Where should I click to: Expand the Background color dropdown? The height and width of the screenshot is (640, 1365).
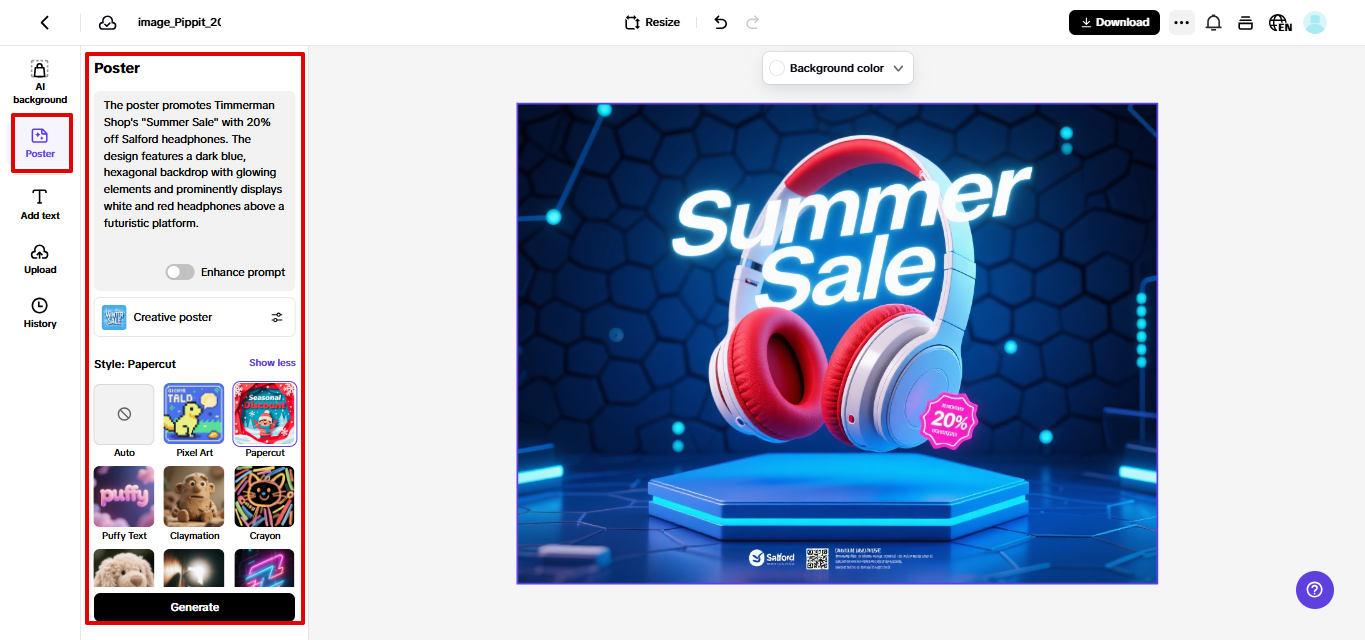pyautogui.click(x=838, y=68)
